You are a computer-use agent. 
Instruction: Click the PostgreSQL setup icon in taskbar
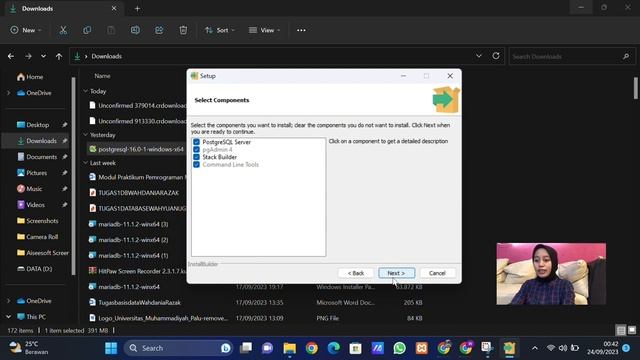(509, 348)
